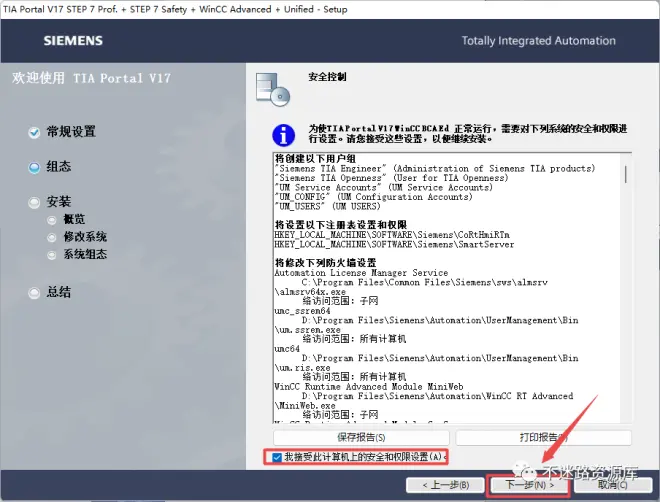Click the security report vertical scrollbar thumb
This screenshot has height=502, width=660.
click(x=626, y=174)
